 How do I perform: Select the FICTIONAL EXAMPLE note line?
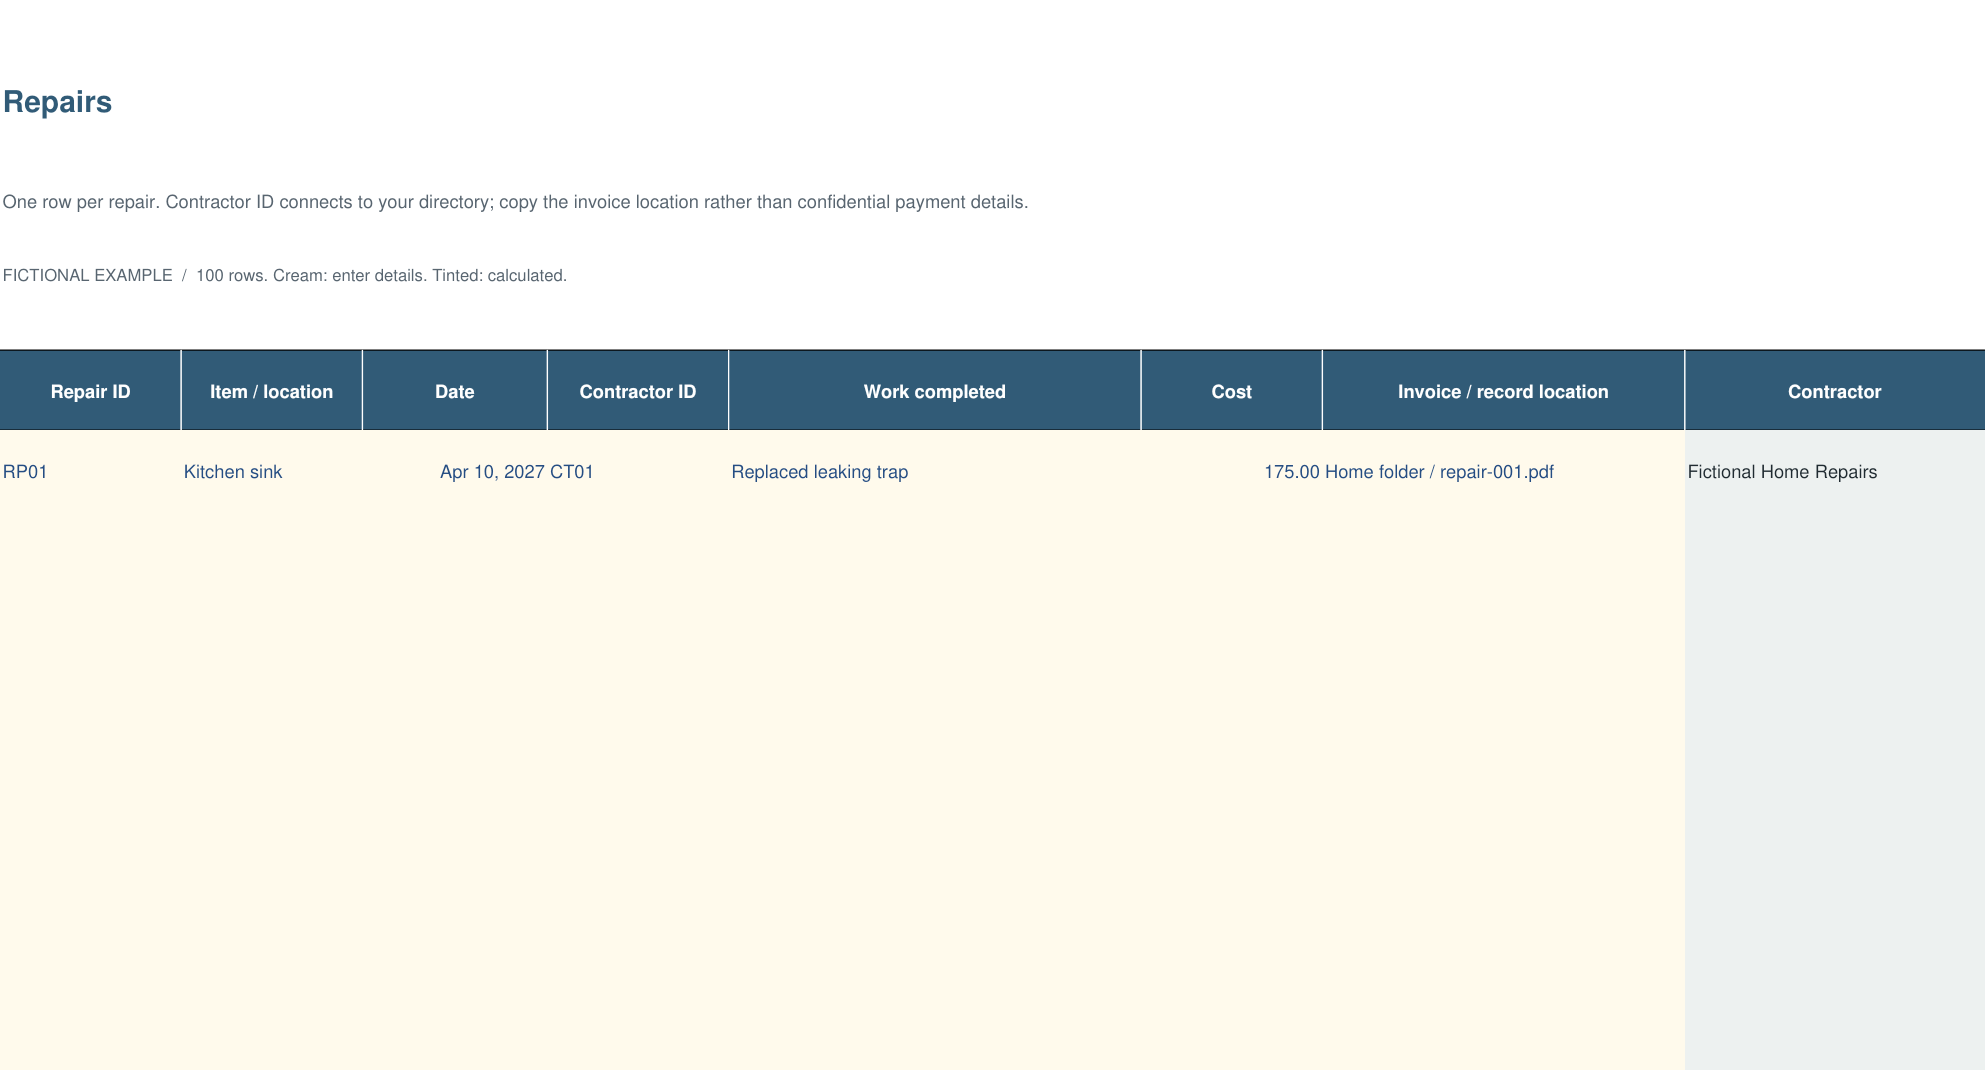tap(284, 276)
